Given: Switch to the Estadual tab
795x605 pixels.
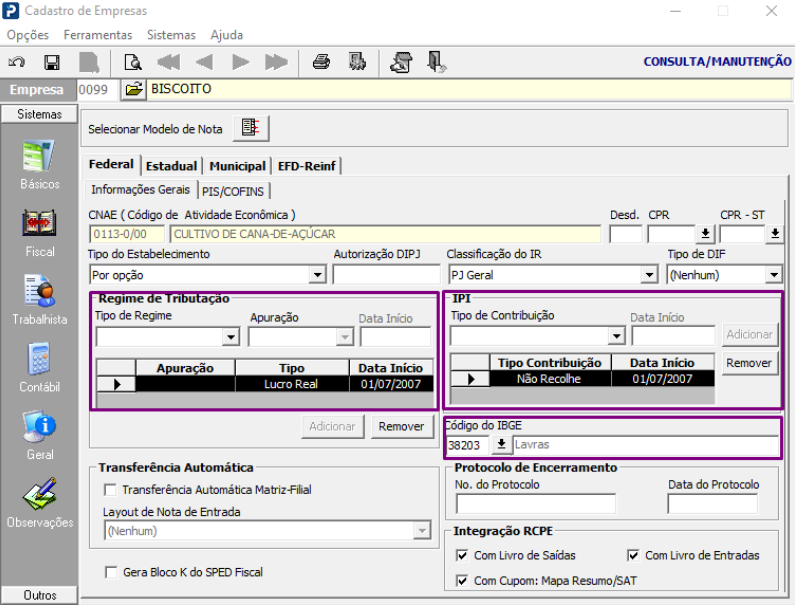Looking at the screenshot, I should point(173,166).
